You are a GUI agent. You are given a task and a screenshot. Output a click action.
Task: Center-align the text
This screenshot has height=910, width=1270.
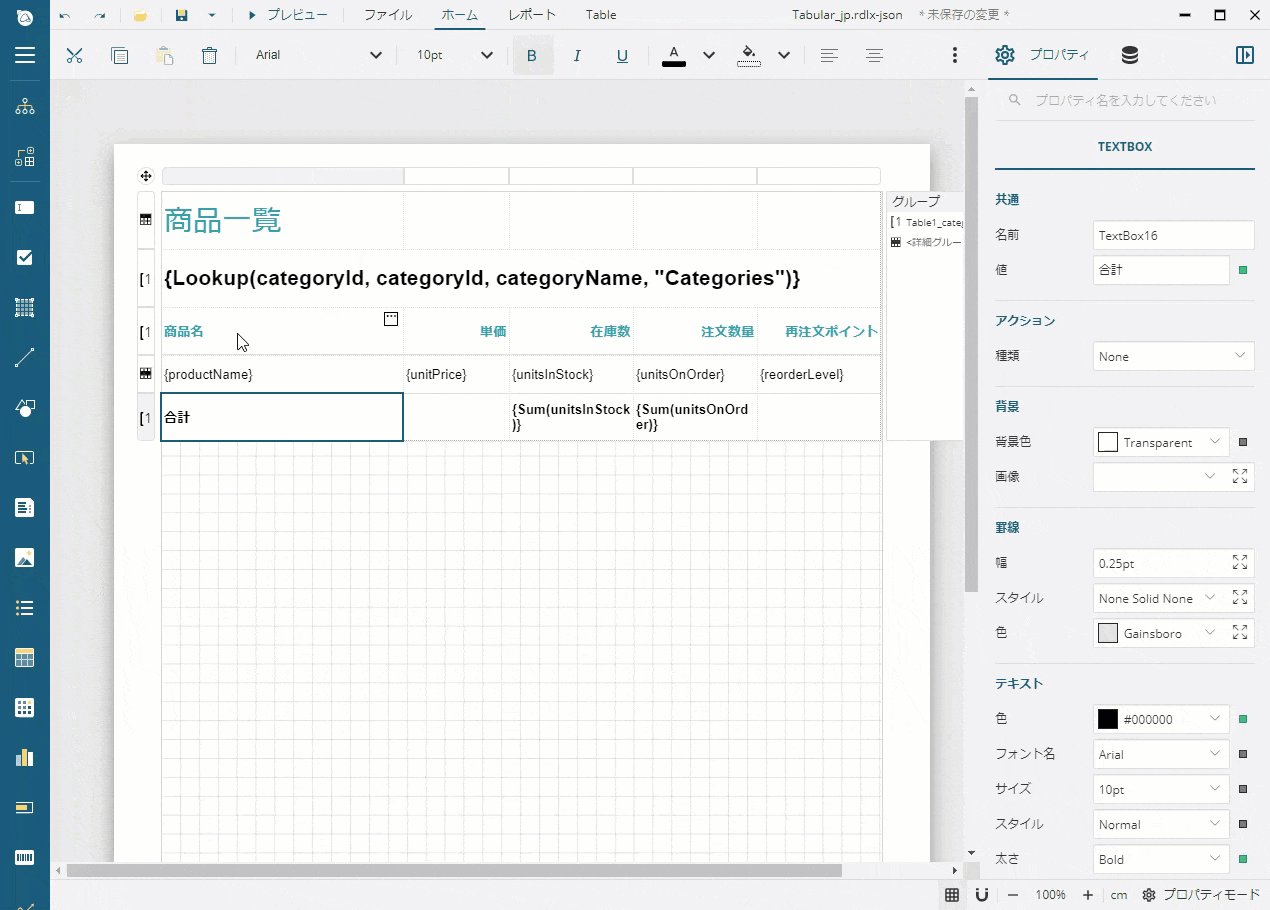(x=874, y=55)
